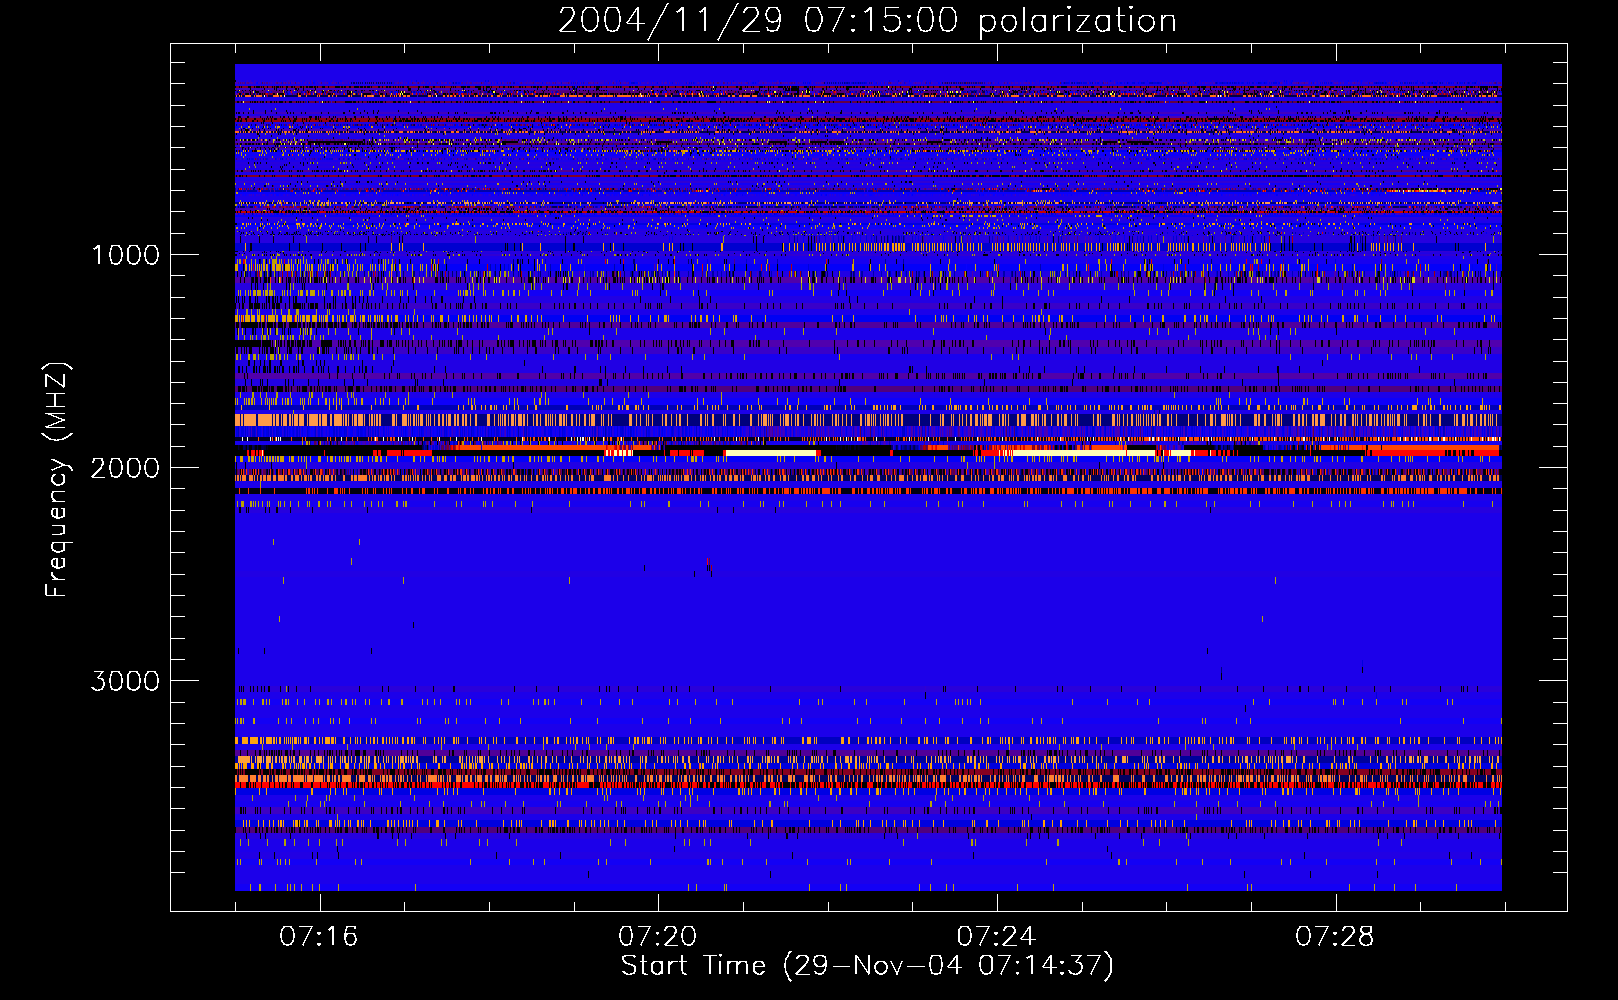Click the 07:24 time axis label
Image resolution: width=1618 pixels, height=1000 pixels.
[x=996, y=937]
